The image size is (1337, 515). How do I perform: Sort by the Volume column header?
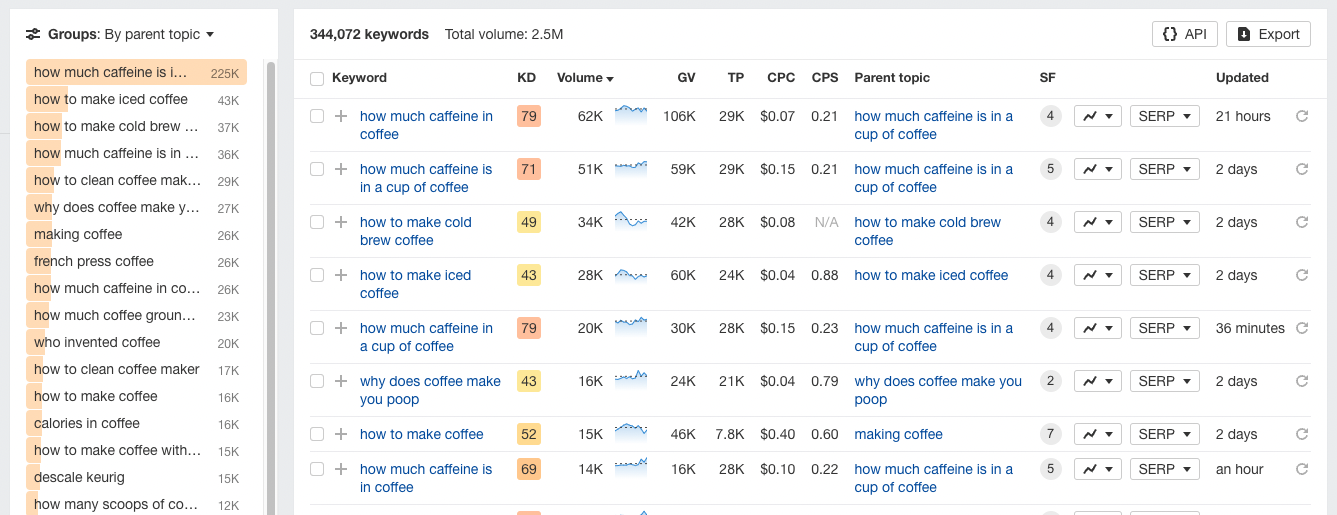pyautogui.click(x=585, y=78)
